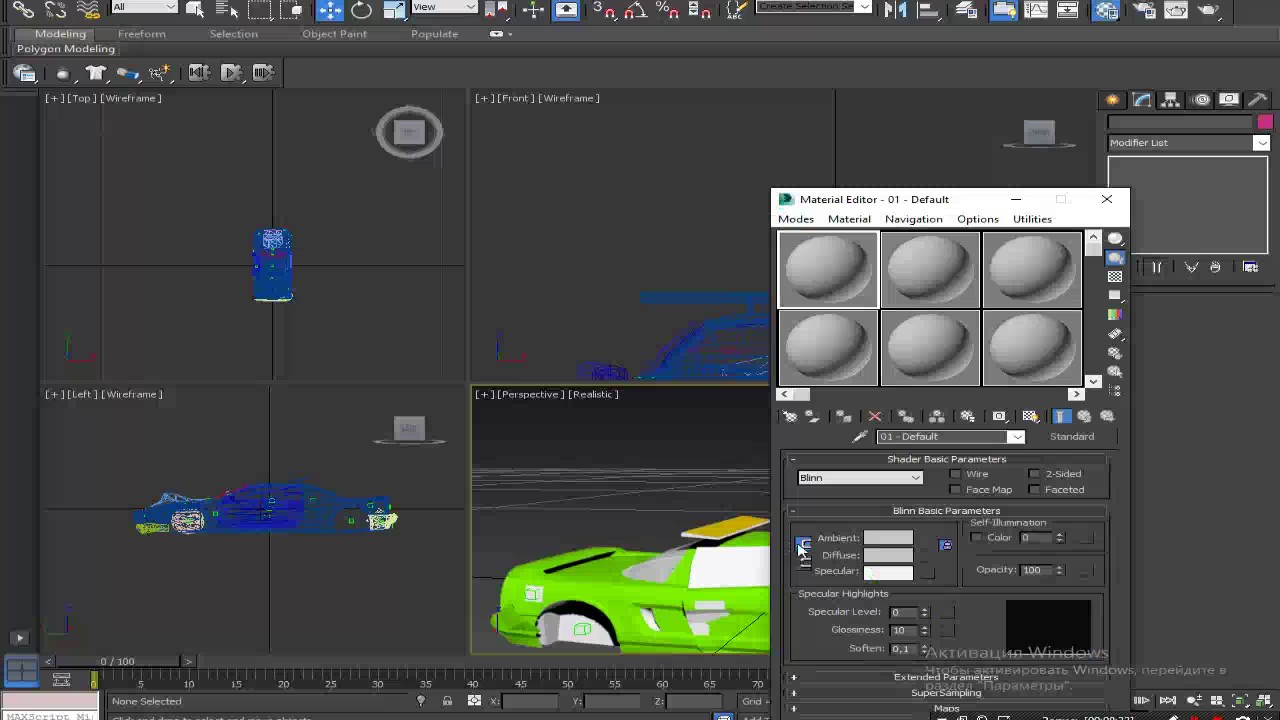Click the Mirror tool icon
This screenshot has height=720, width=1280.
tap(896, 10)
